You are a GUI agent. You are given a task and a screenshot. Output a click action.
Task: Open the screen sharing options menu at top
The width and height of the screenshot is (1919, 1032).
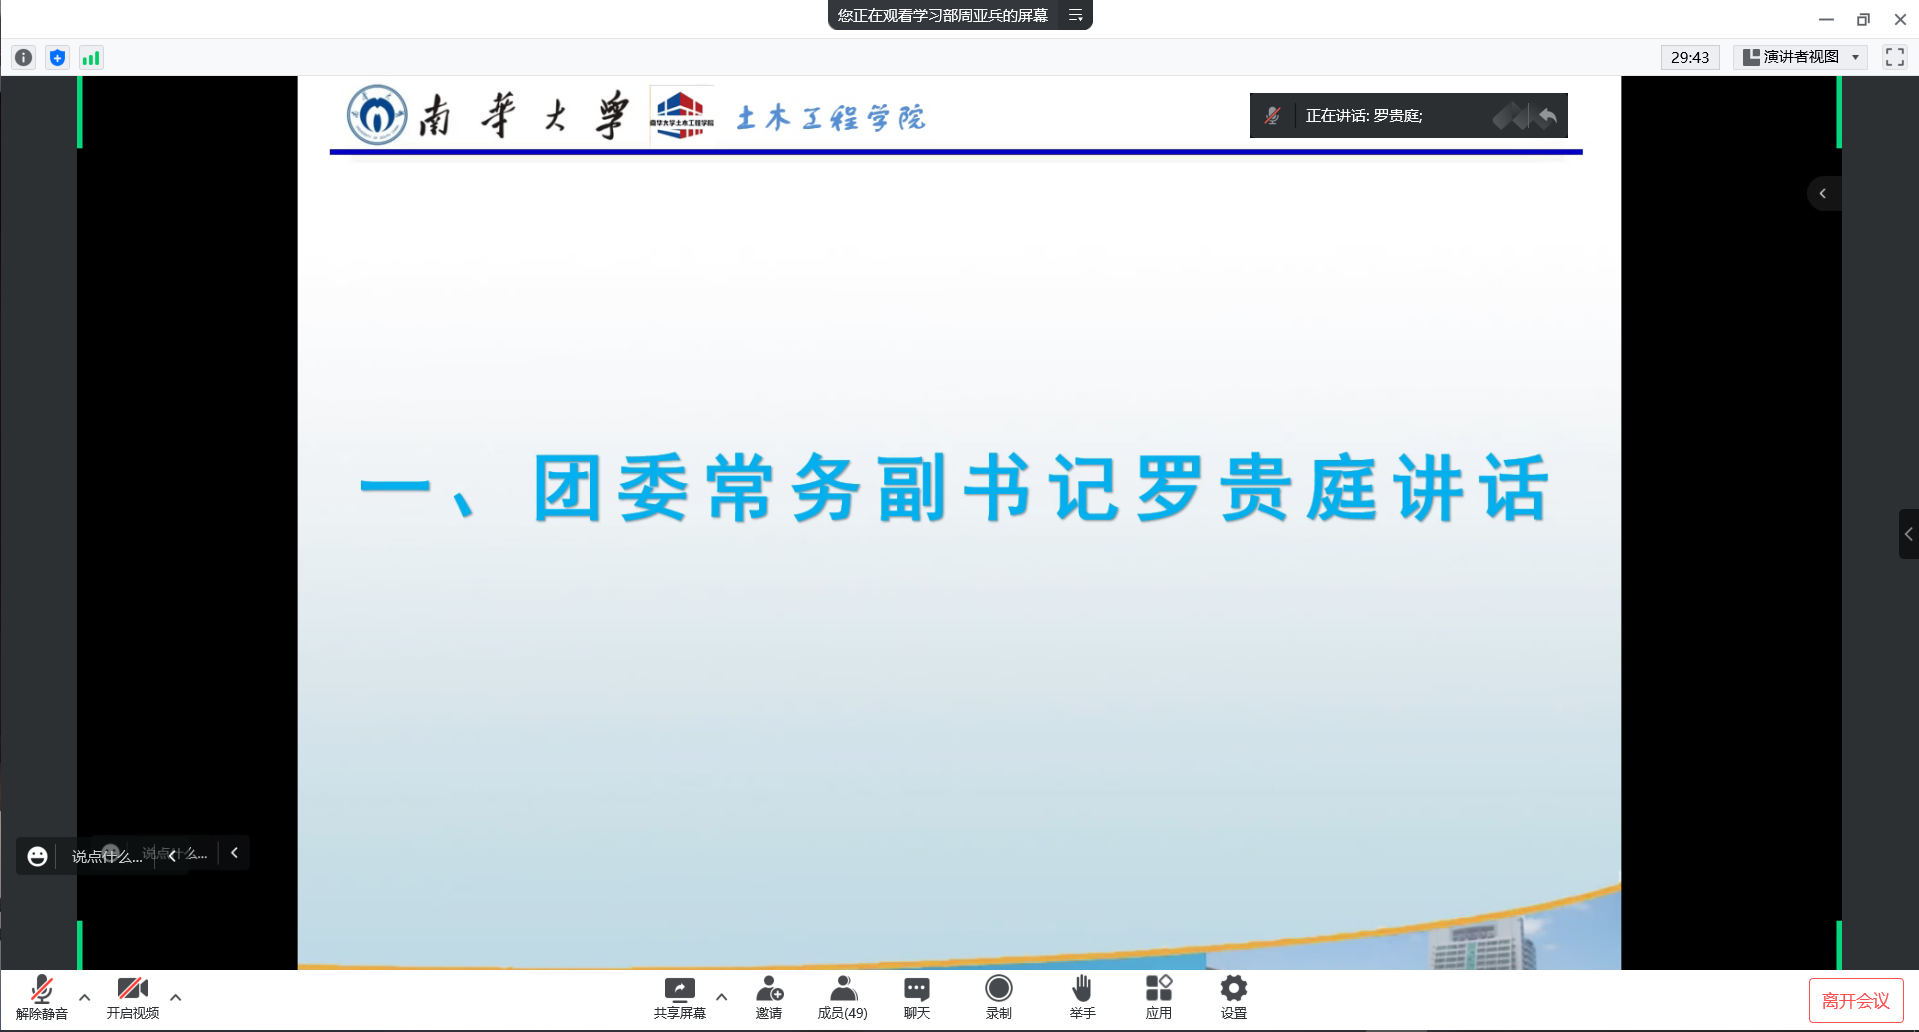click(1076, 15)
